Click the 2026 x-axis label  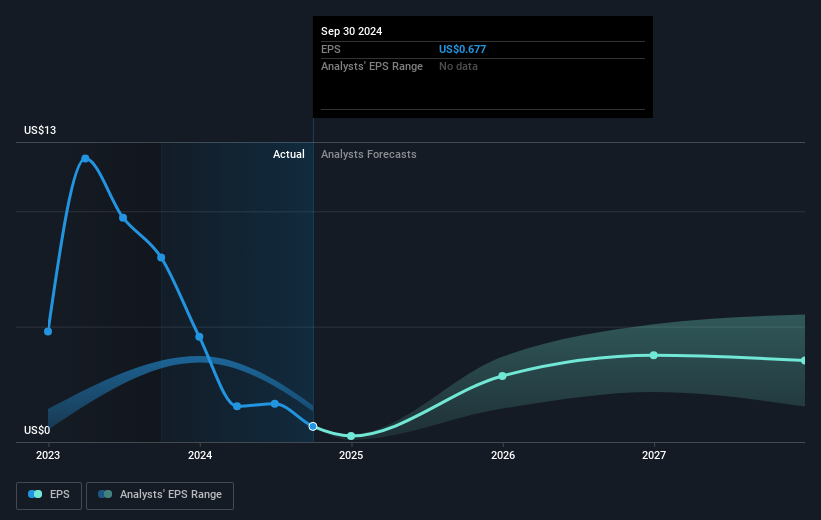[503, 456]
